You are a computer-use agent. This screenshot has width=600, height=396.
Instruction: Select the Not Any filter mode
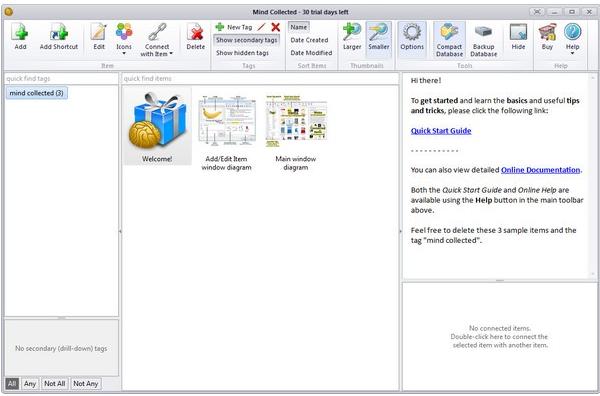point(86,383)
